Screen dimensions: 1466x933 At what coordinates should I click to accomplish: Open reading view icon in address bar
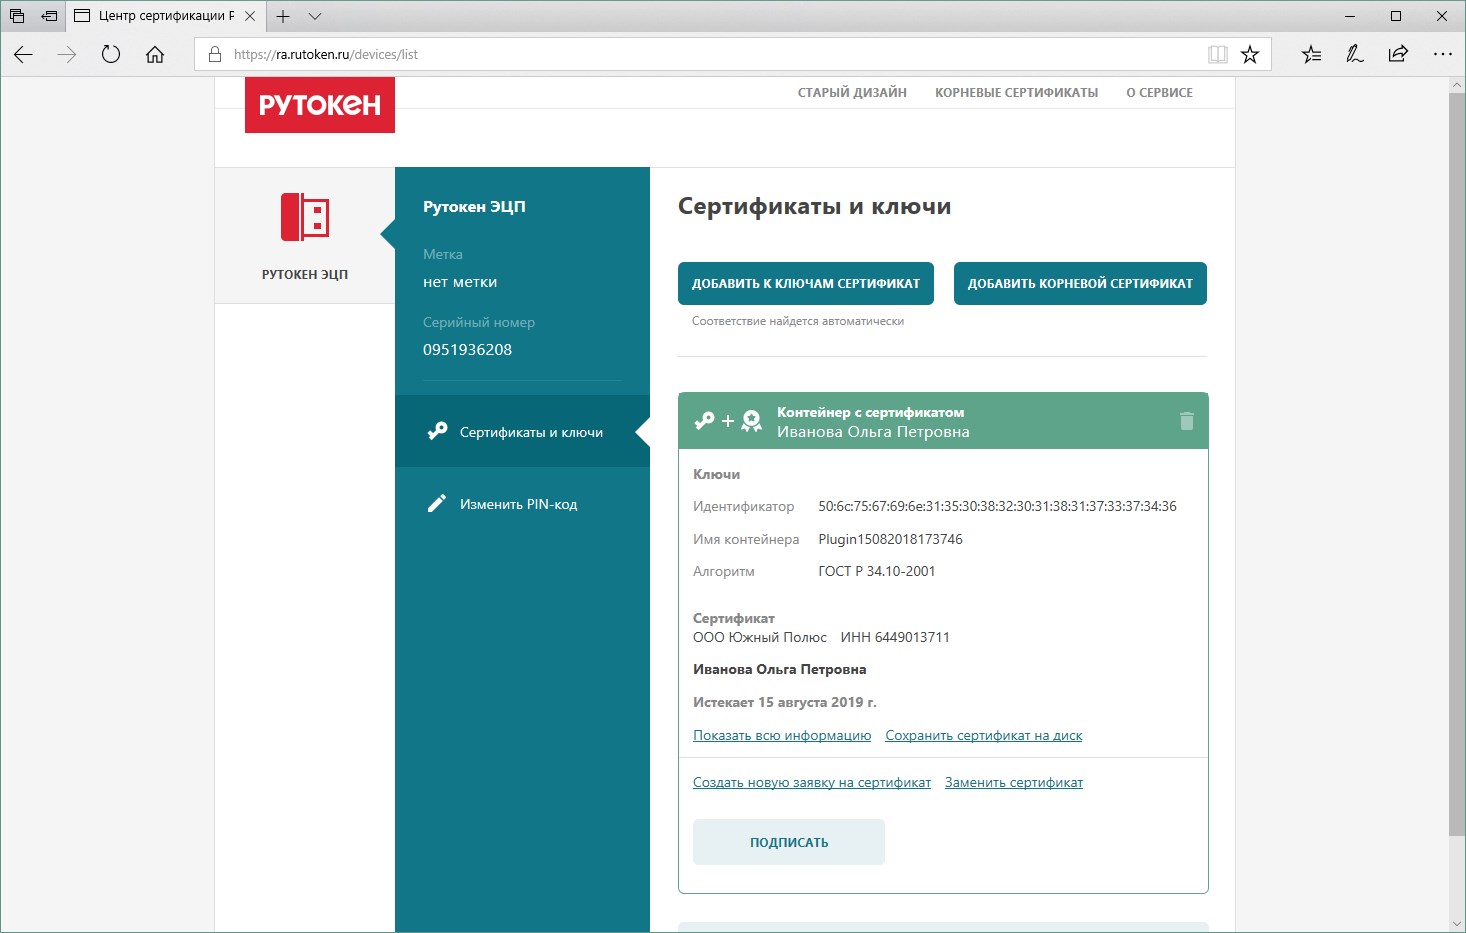tap(1217, 54)
